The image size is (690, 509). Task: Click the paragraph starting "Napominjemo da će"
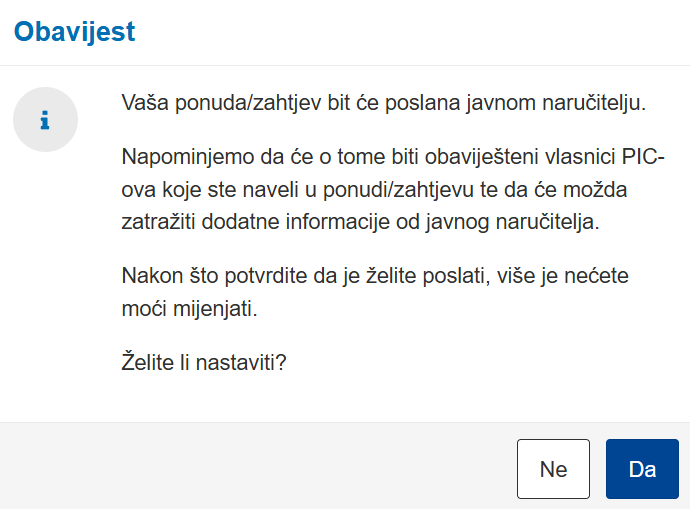coord(393,189)
